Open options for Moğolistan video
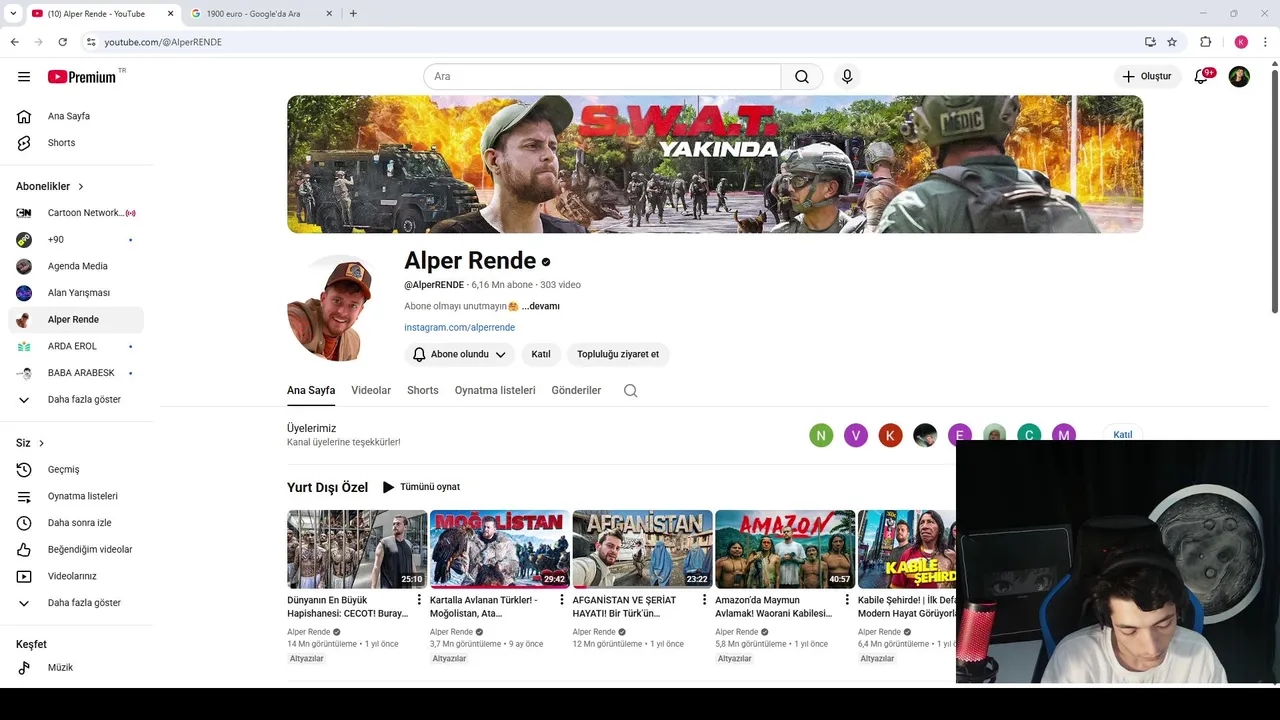The image size is (1280, 720). [562, 600]
